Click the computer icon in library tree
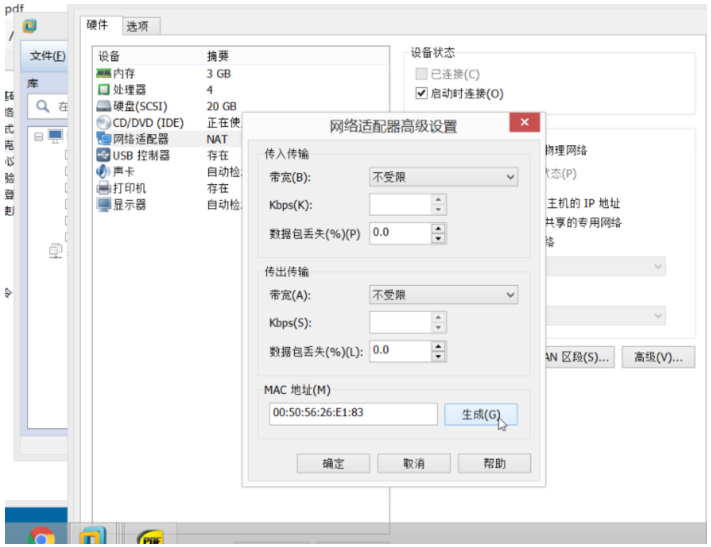Viewport: 711px width, 547px height. point(55,136)
